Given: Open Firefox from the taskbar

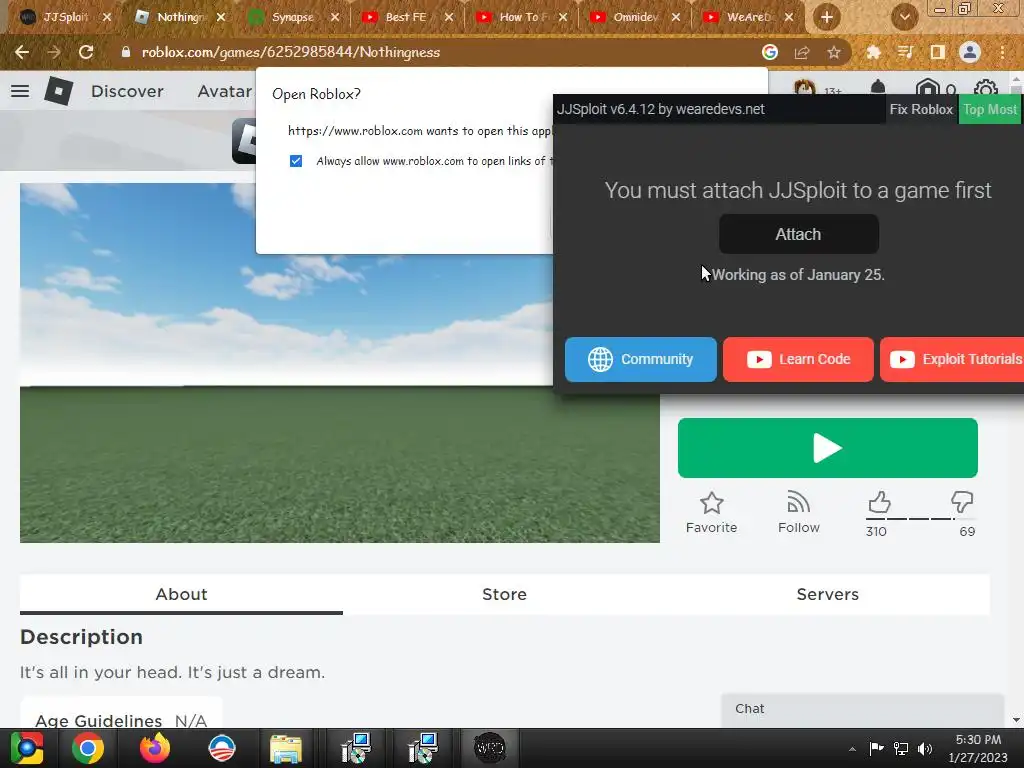Looking at the screenshot, I should coord(155,748).
